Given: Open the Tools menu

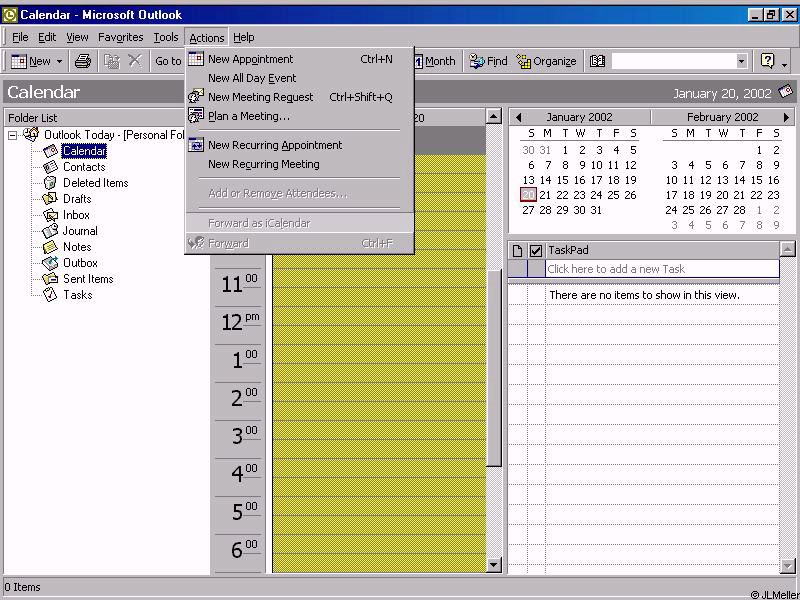Looking at the screenshot, I should tap(166, 38).
